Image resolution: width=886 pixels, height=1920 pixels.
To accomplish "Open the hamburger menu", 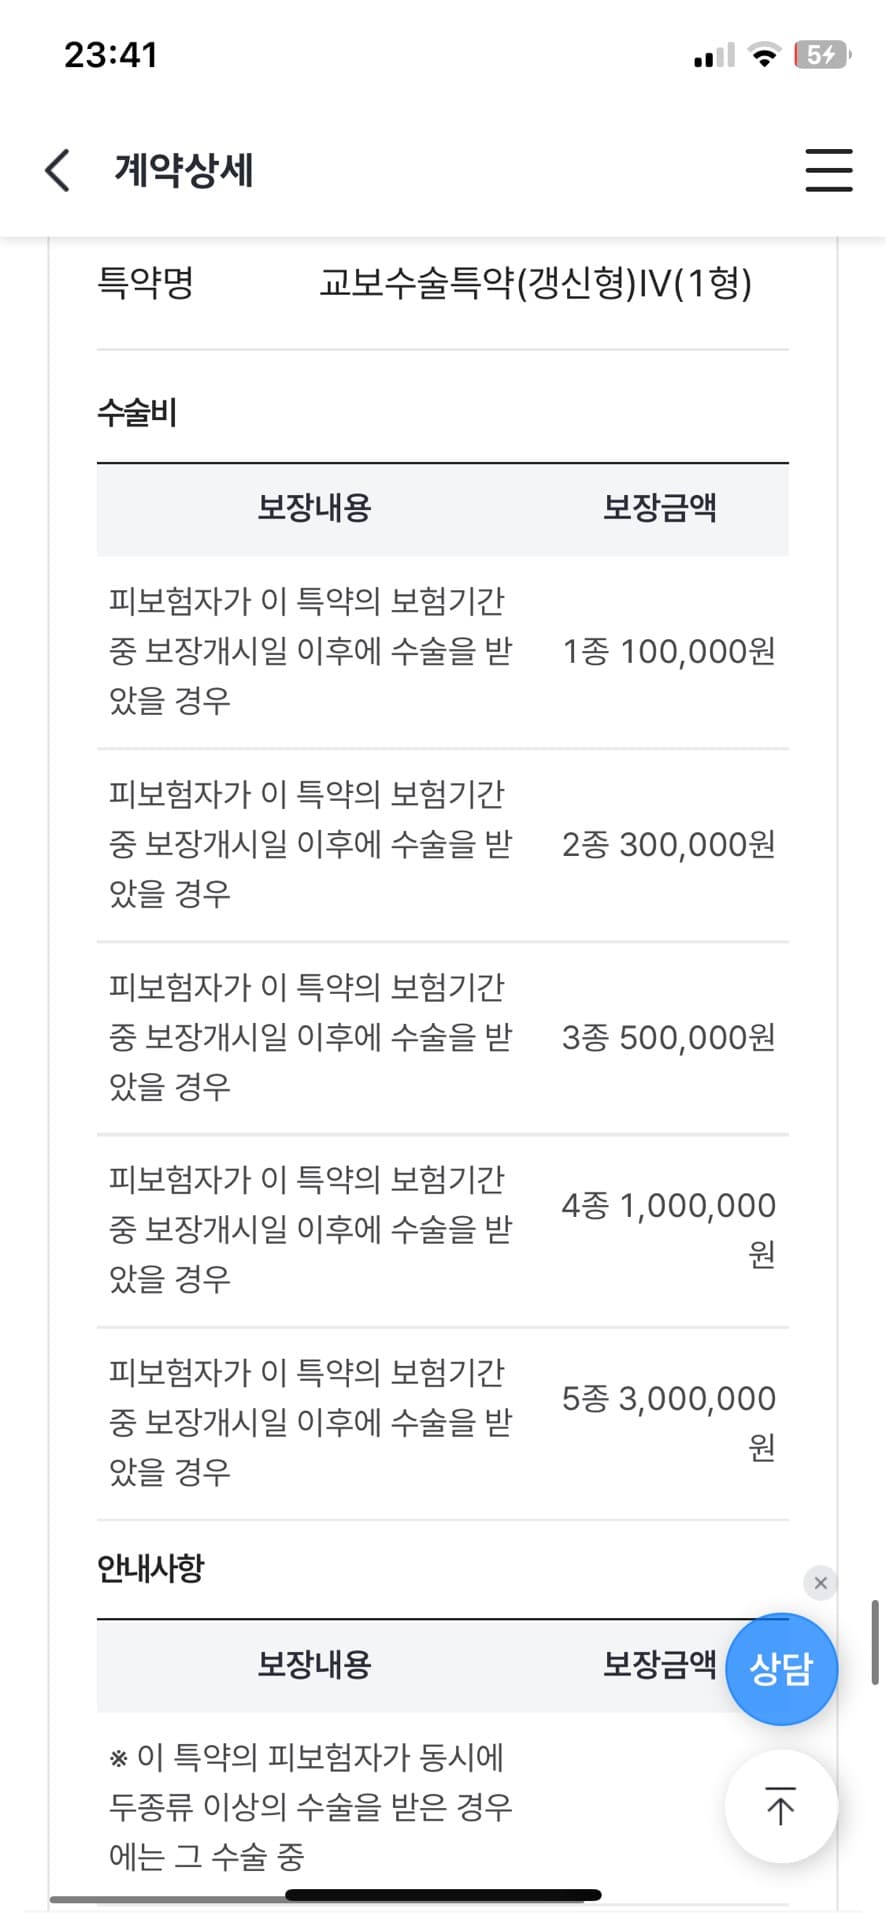I will point(829,170).
